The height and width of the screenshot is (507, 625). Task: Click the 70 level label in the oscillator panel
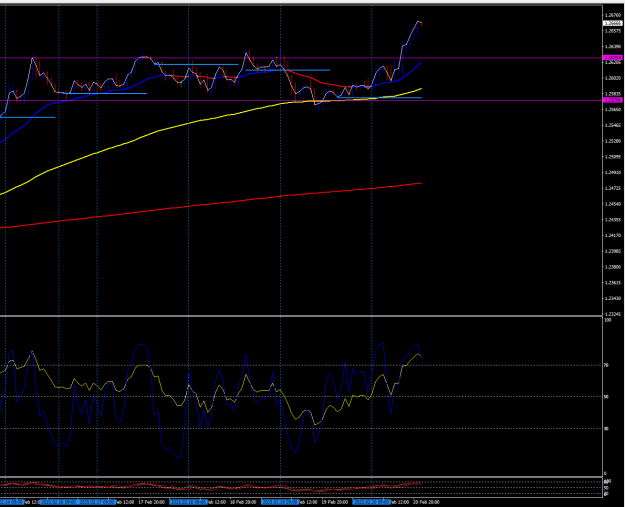point(606,365)
